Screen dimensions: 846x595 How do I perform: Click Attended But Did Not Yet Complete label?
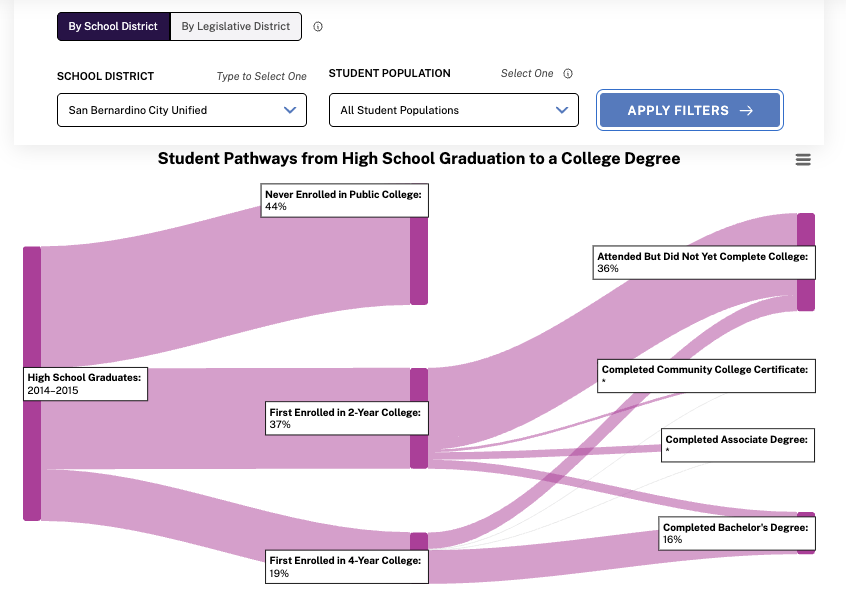point(703,262)
